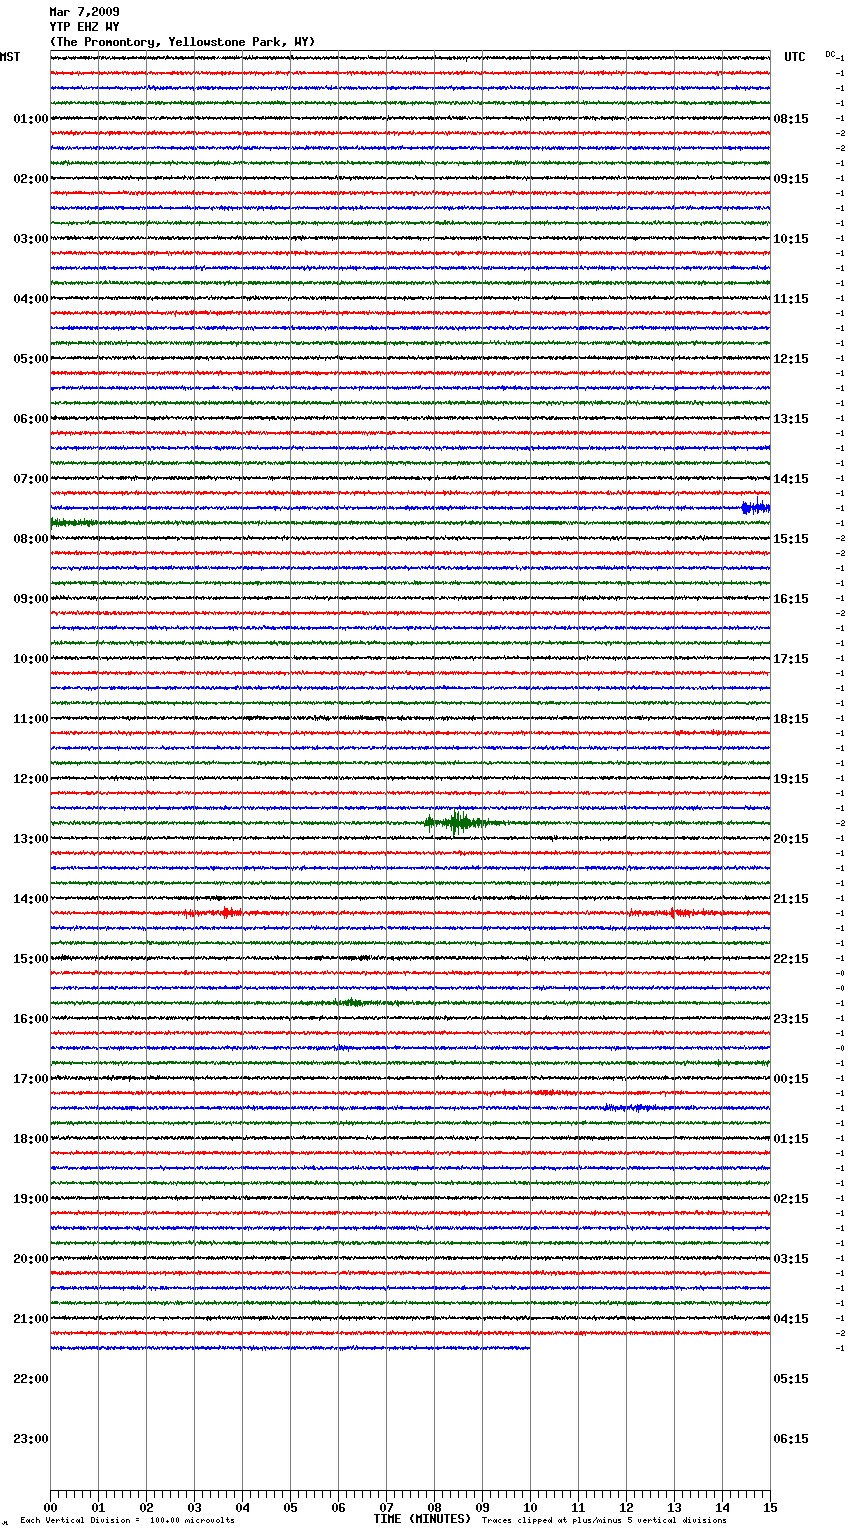Select the 13:00 MST hour label

pyautogui.click(x=31, y=839)
